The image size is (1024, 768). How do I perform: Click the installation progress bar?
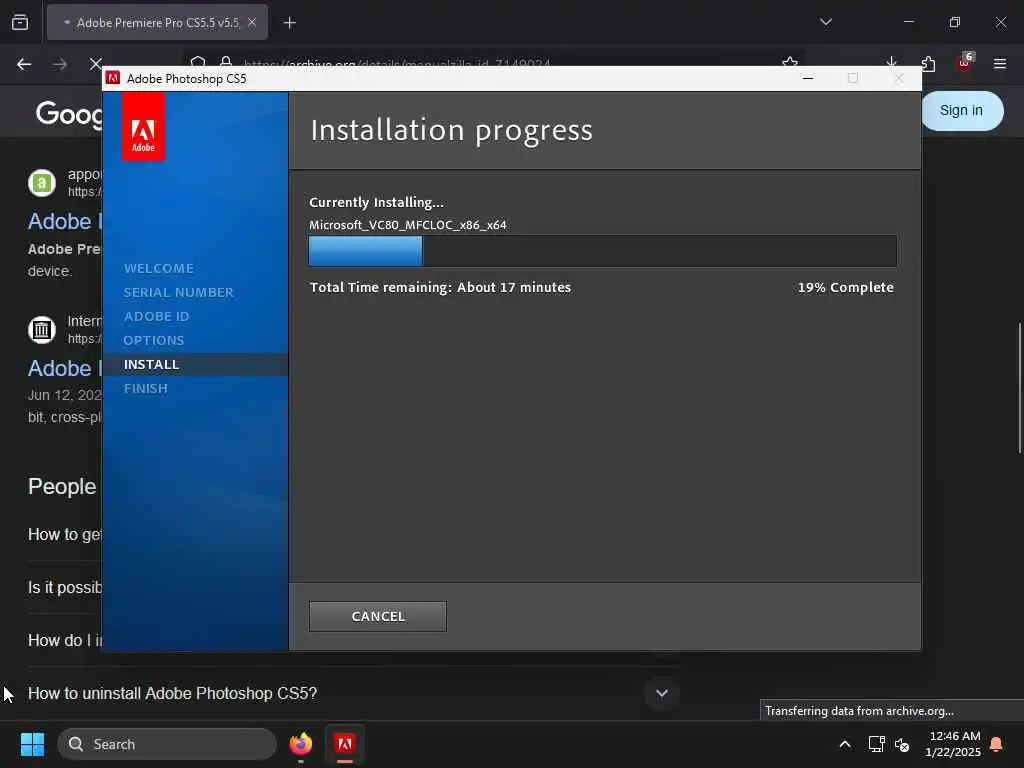pos(602,251)
